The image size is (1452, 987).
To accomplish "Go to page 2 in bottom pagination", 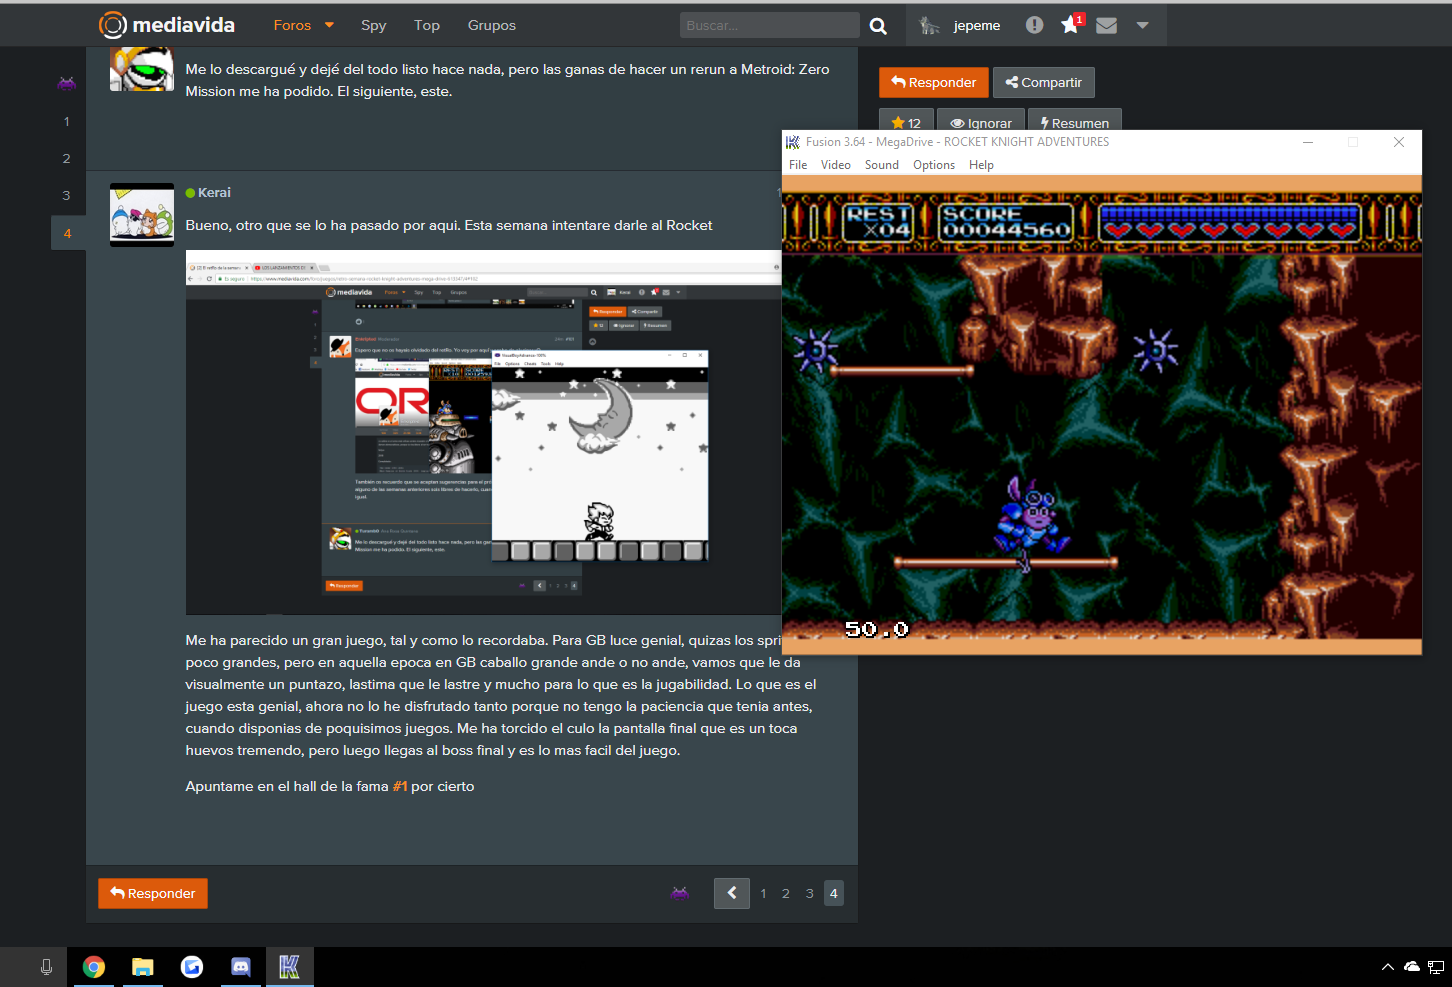I will tap(786, 893).
